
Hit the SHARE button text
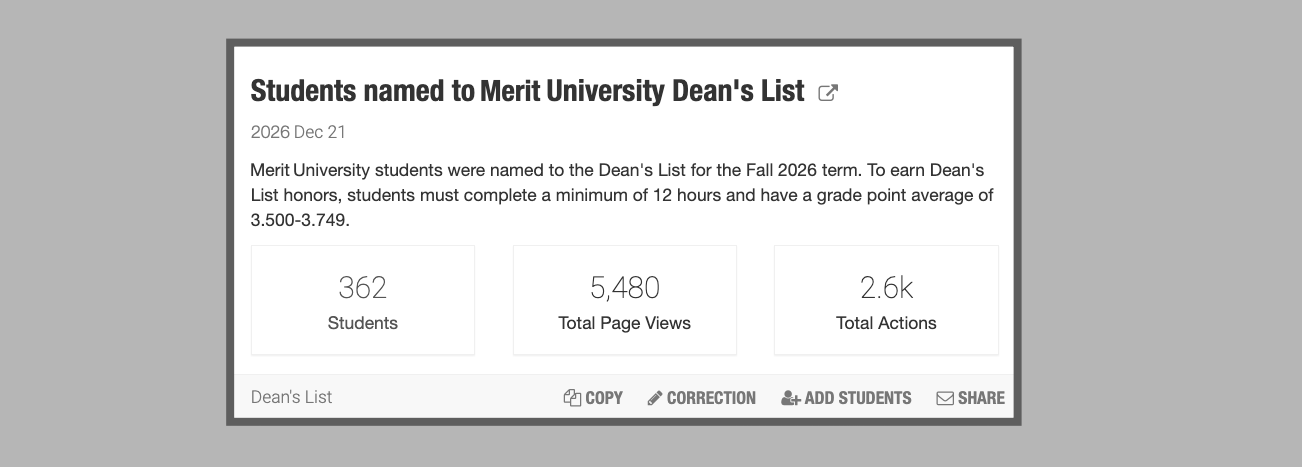coord(981,398)
